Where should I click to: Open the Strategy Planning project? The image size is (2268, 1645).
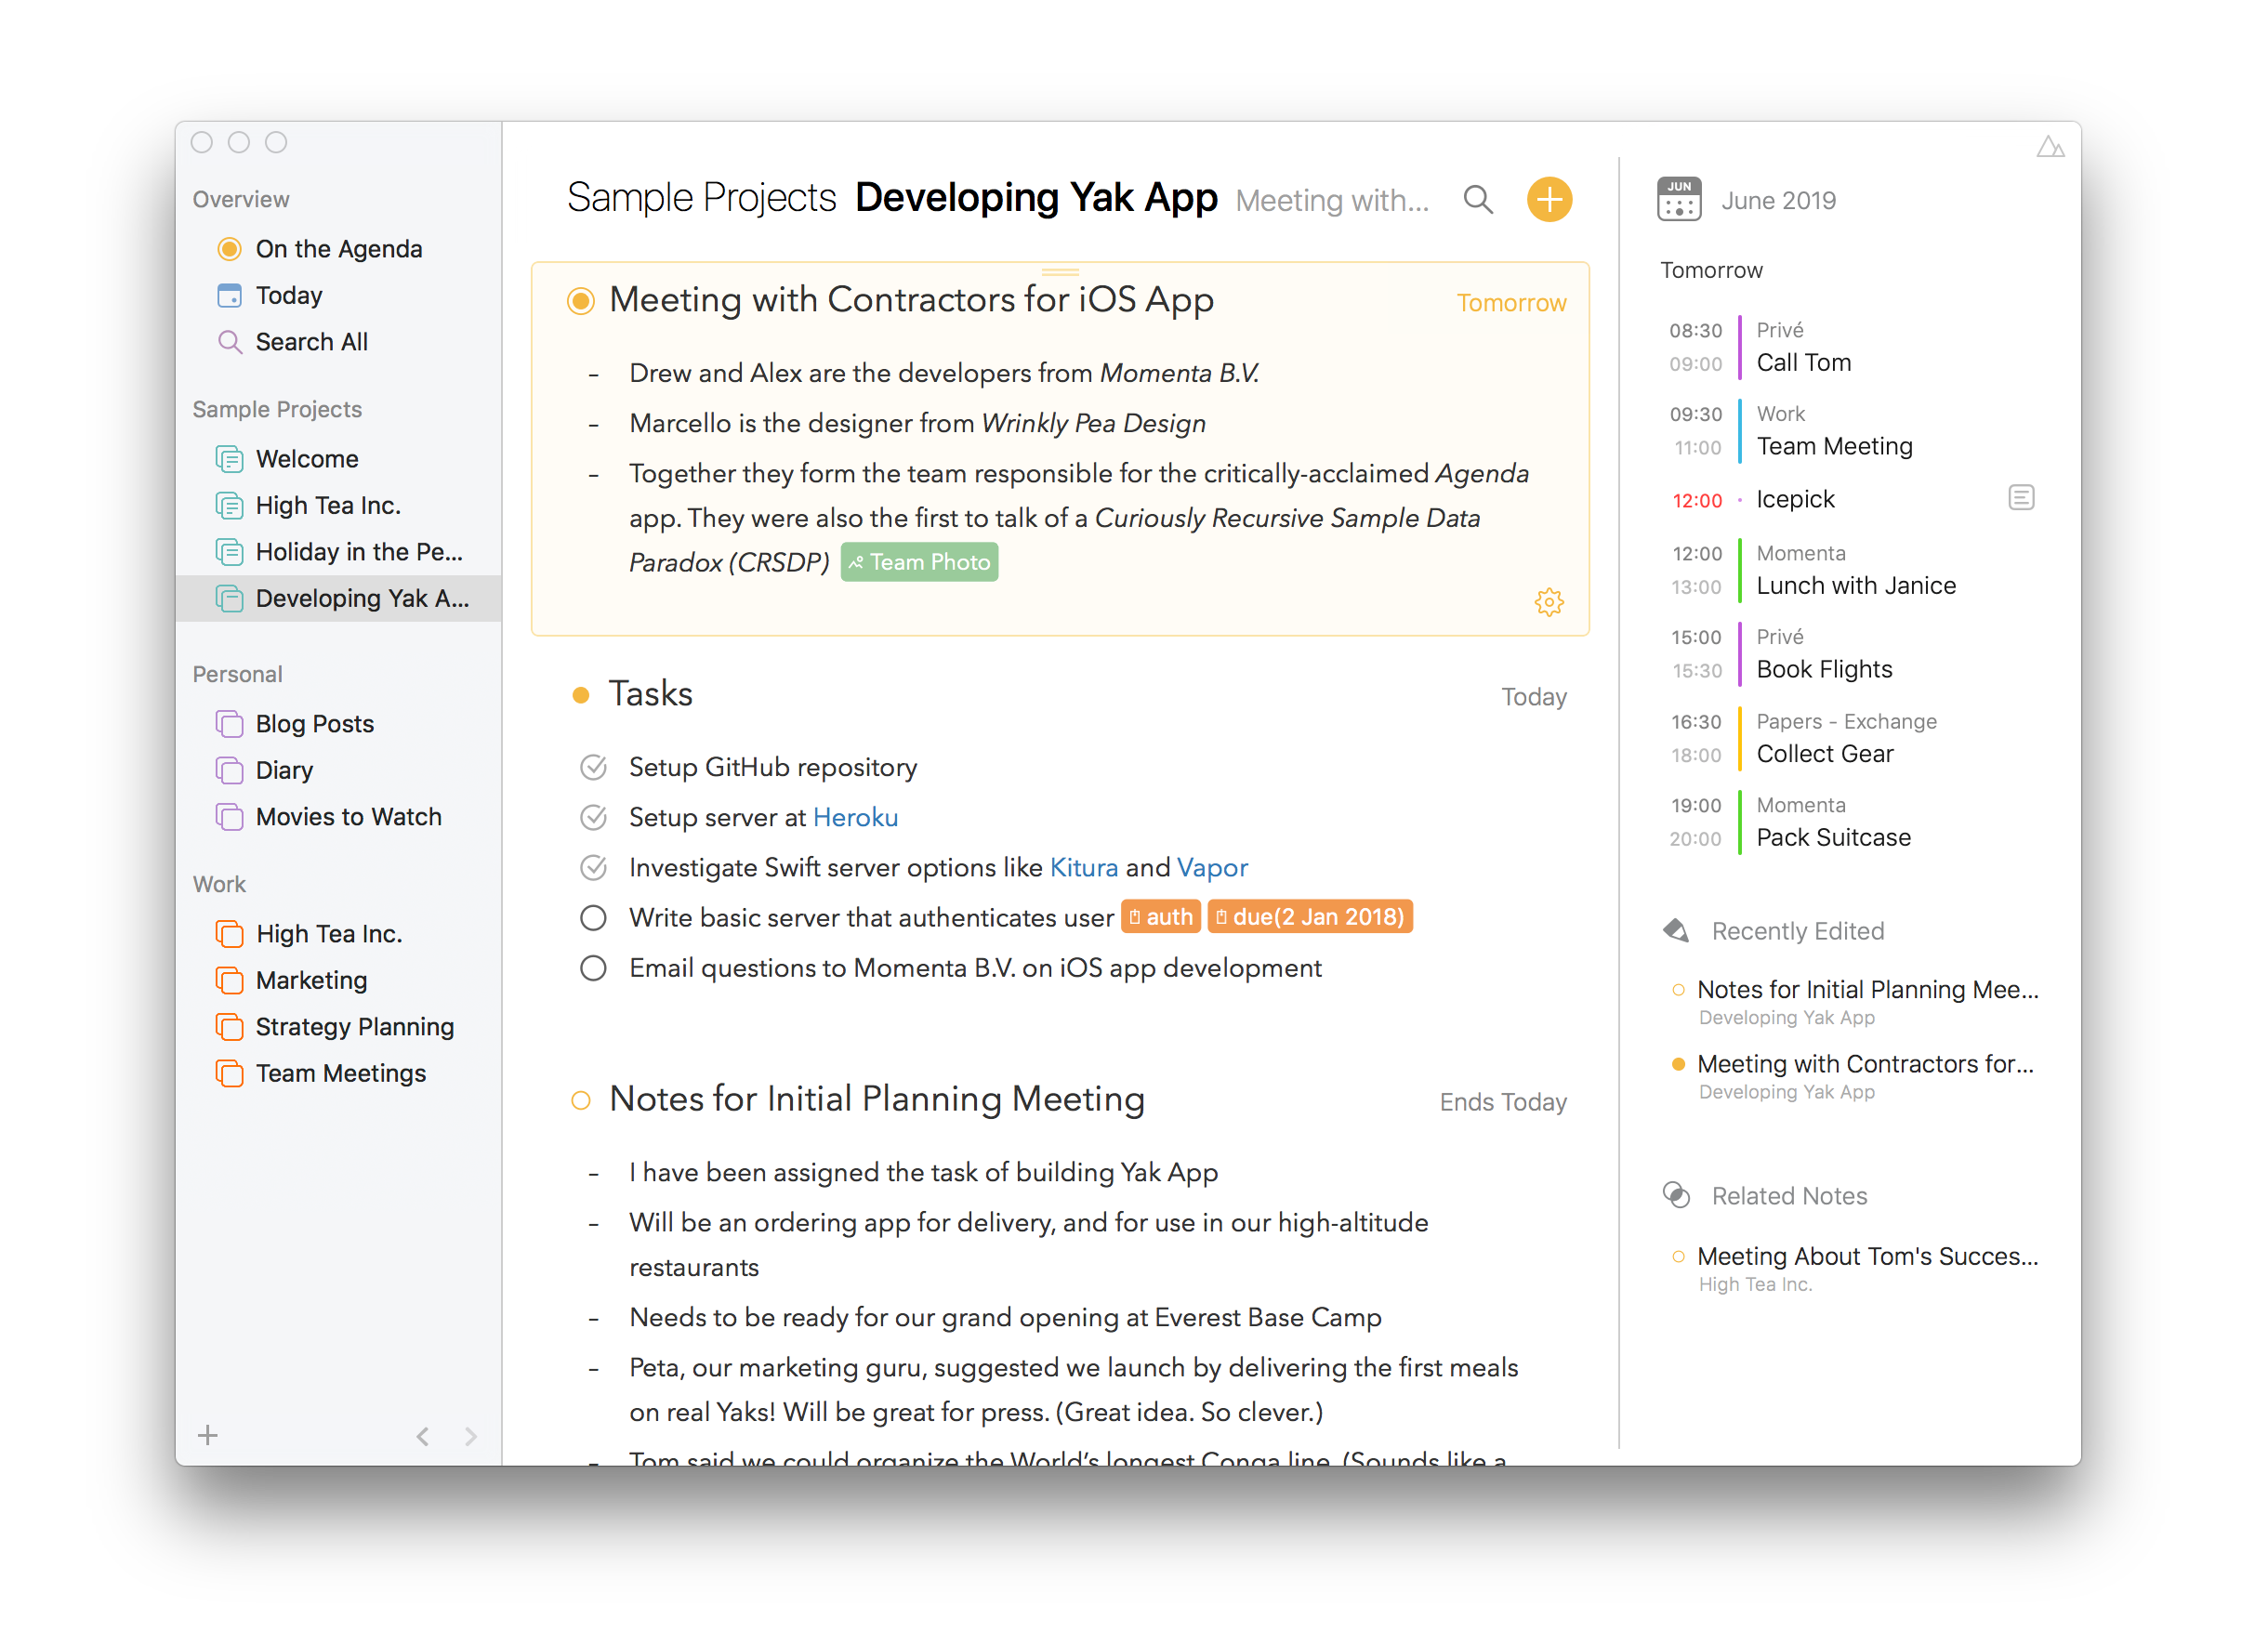coord(338,1027)
